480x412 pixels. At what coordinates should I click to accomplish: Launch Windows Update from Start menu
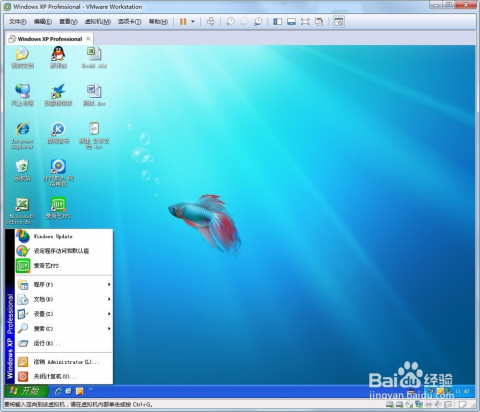pyautogui.click(x=64, y=236)
